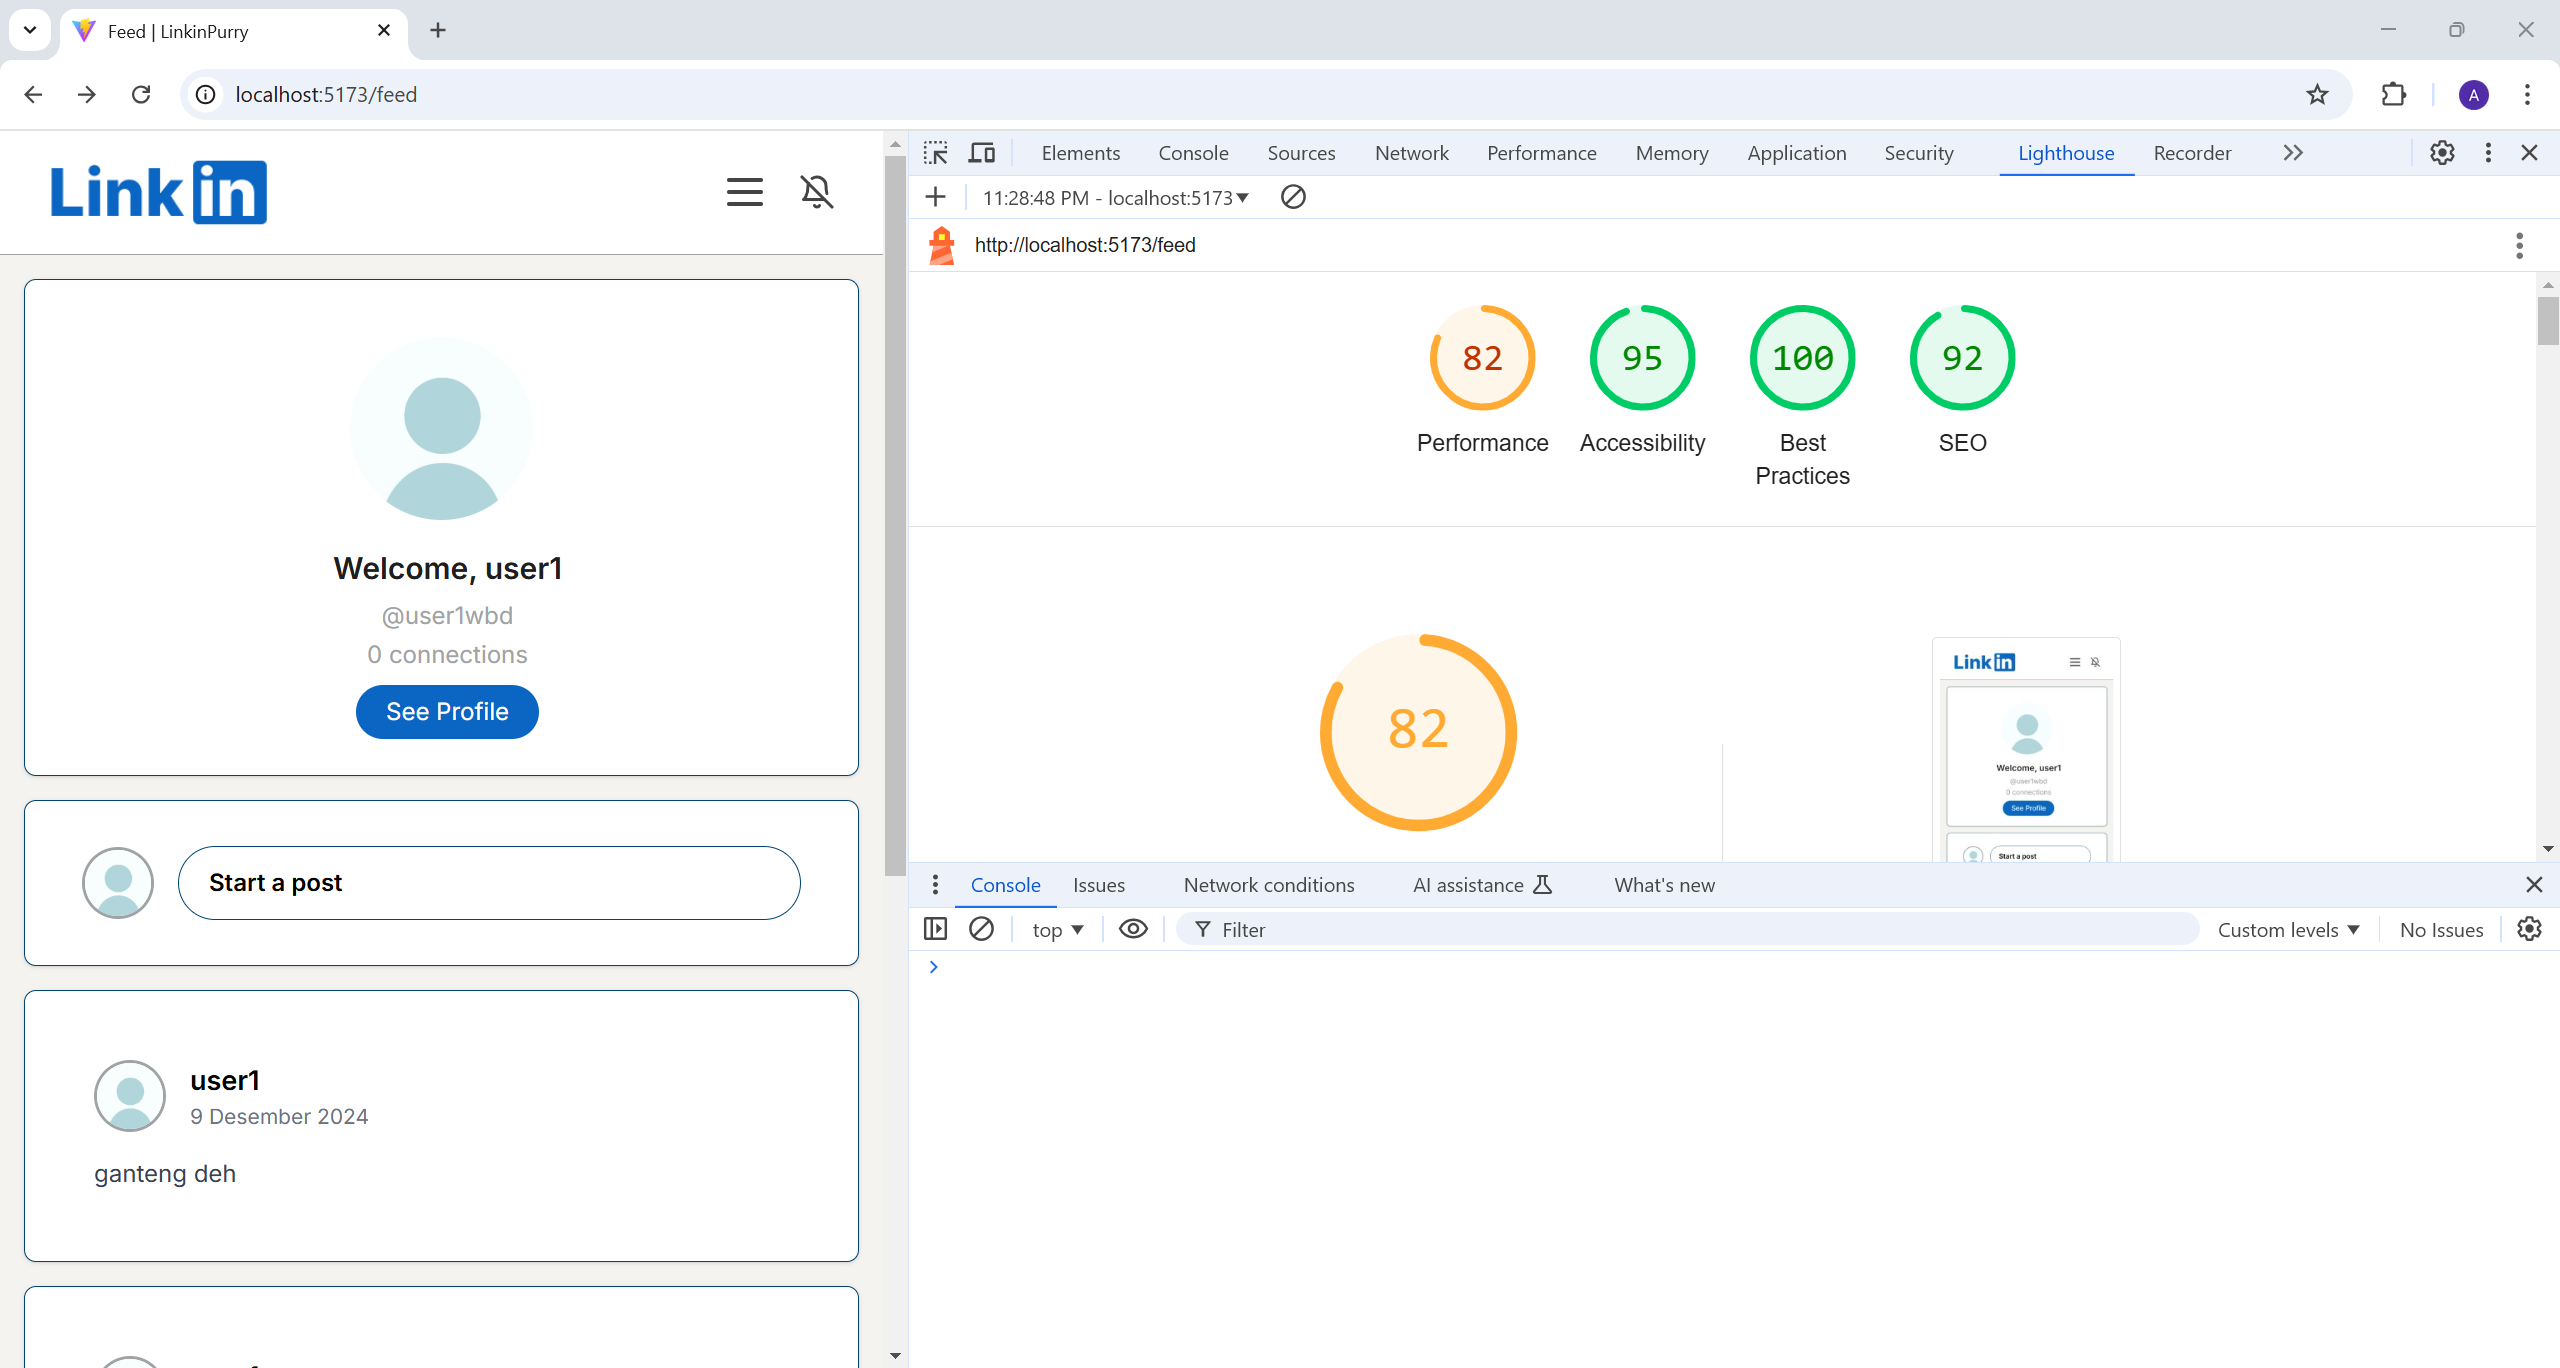2560x1368 pixels.
Task: Create a live expression with eye icon
Action: [1133, 929]
